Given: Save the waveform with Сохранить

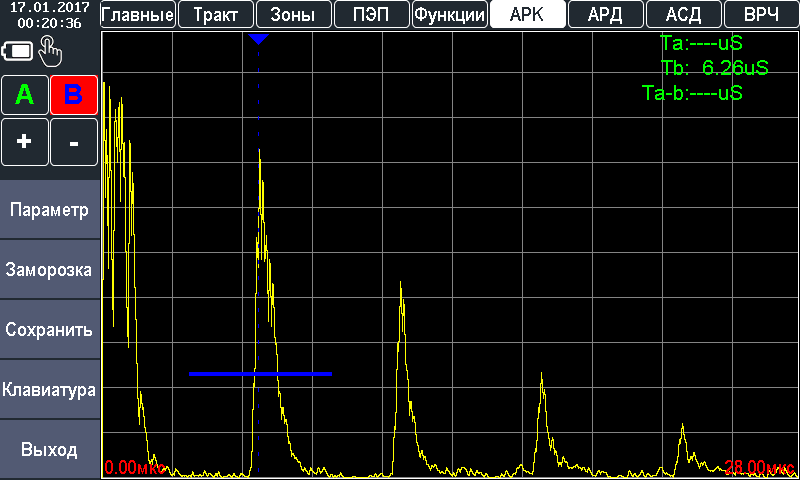Looking at the screenshot, I should tap(50, 330).
